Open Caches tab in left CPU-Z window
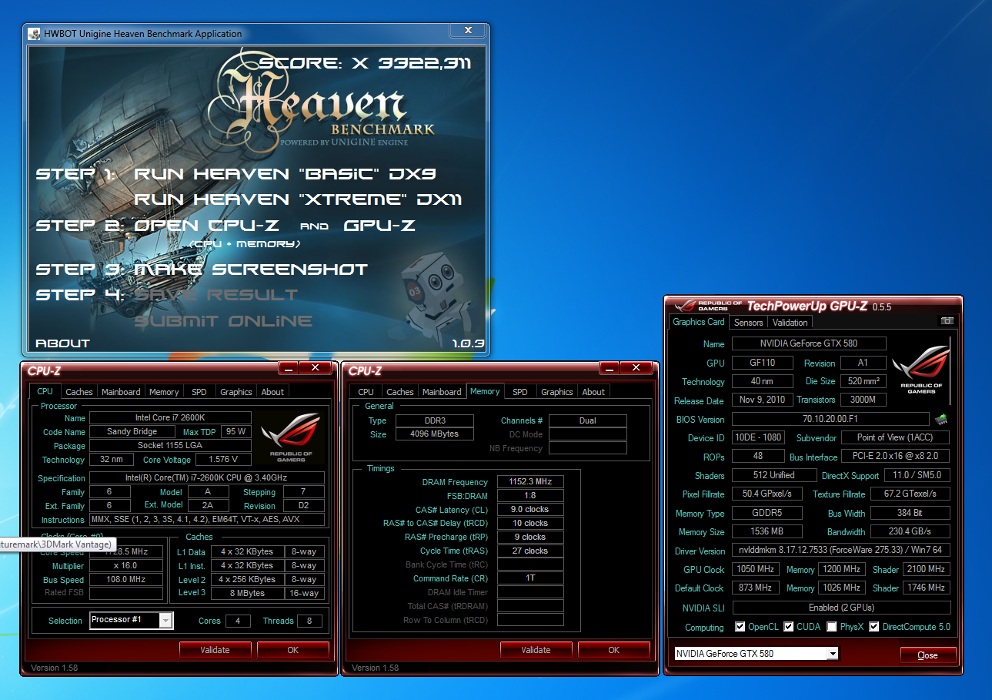This screenshot has height=700, width=992. pyautogui.click(x=79, y=392)
